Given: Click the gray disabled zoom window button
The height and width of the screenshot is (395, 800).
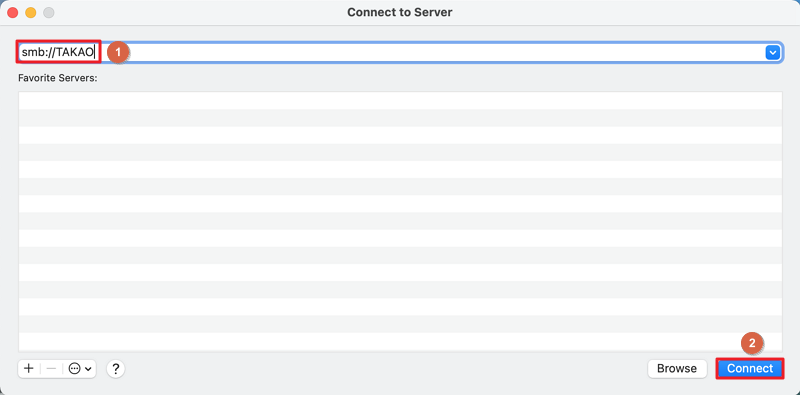Looking at the screenshot, I should (x=49, y=12).
